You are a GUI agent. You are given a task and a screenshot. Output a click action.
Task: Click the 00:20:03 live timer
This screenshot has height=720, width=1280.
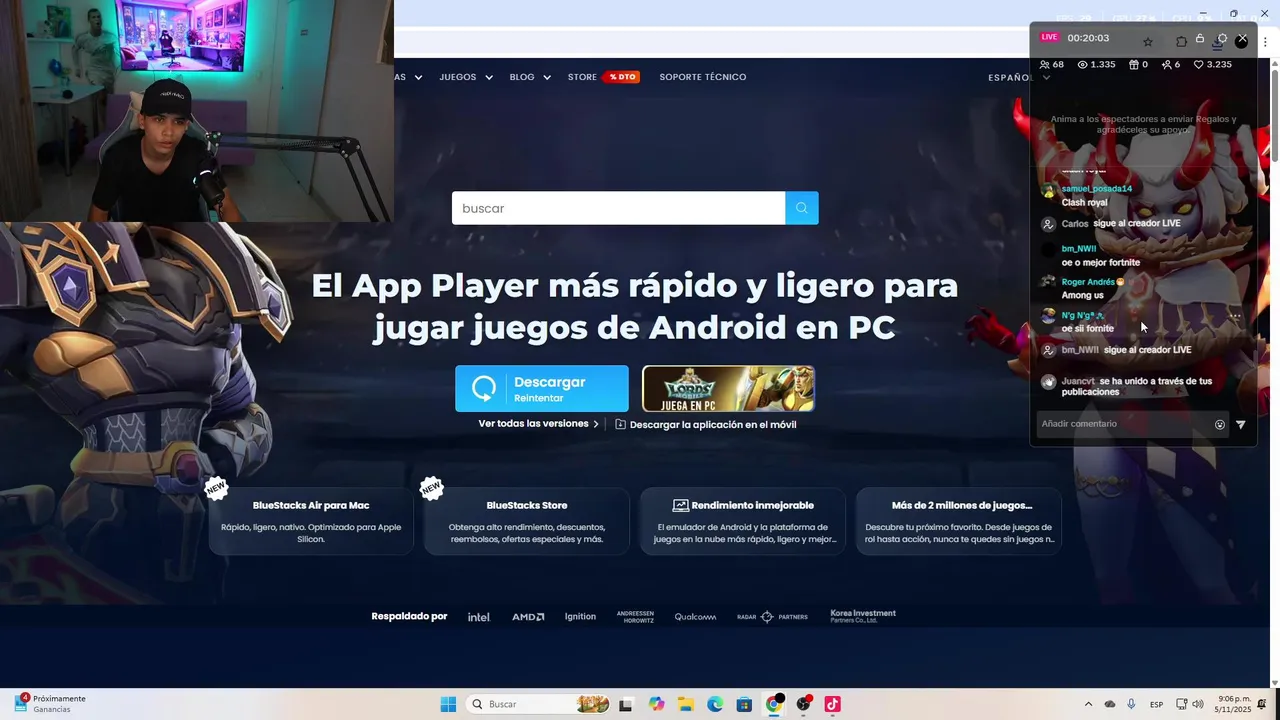pyautogui.click(x=1088, y=38)
